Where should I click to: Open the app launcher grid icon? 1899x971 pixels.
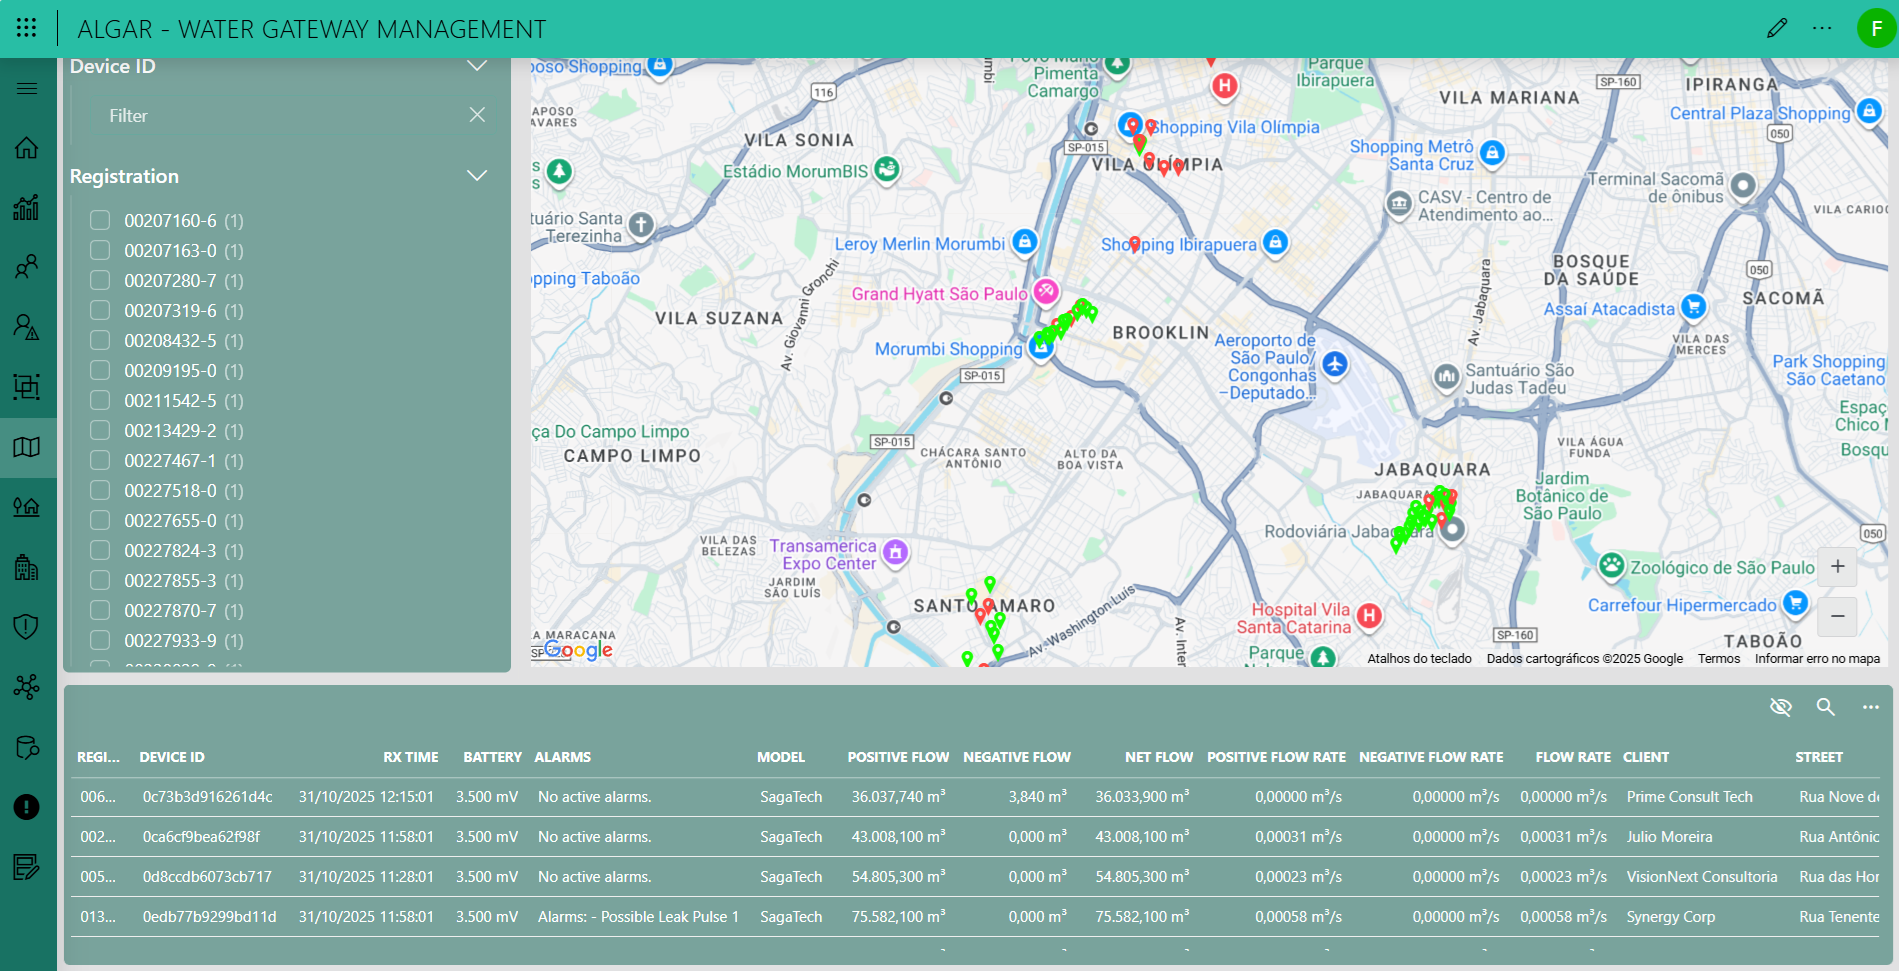coord(27,28)
